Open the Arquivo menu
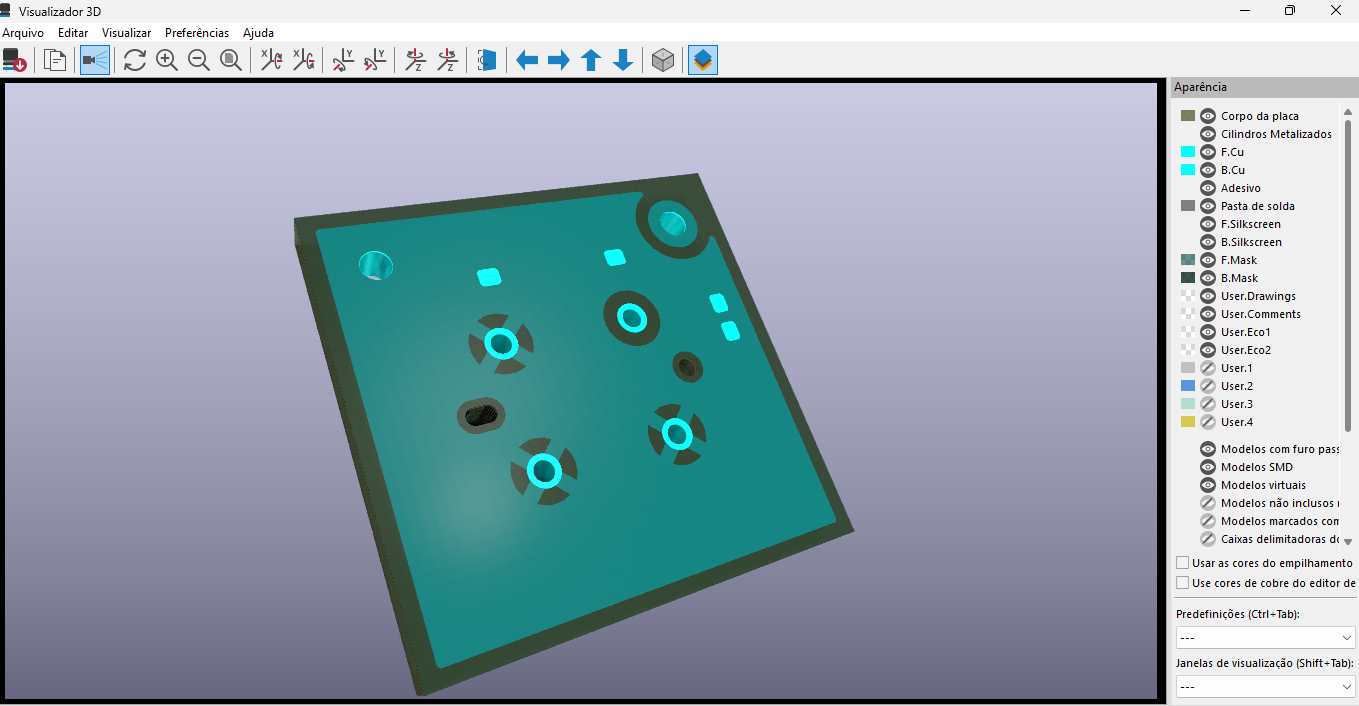 [x=23, y=33]
